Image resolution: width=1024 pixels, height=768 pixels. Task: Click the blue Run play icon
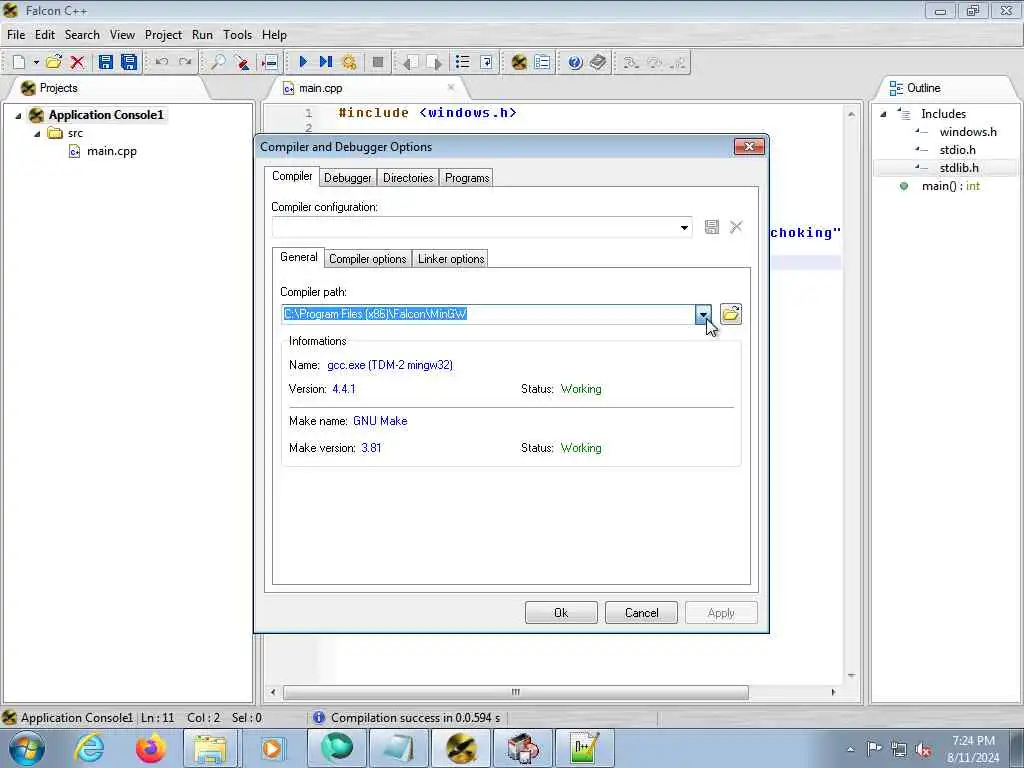(303, 62)
